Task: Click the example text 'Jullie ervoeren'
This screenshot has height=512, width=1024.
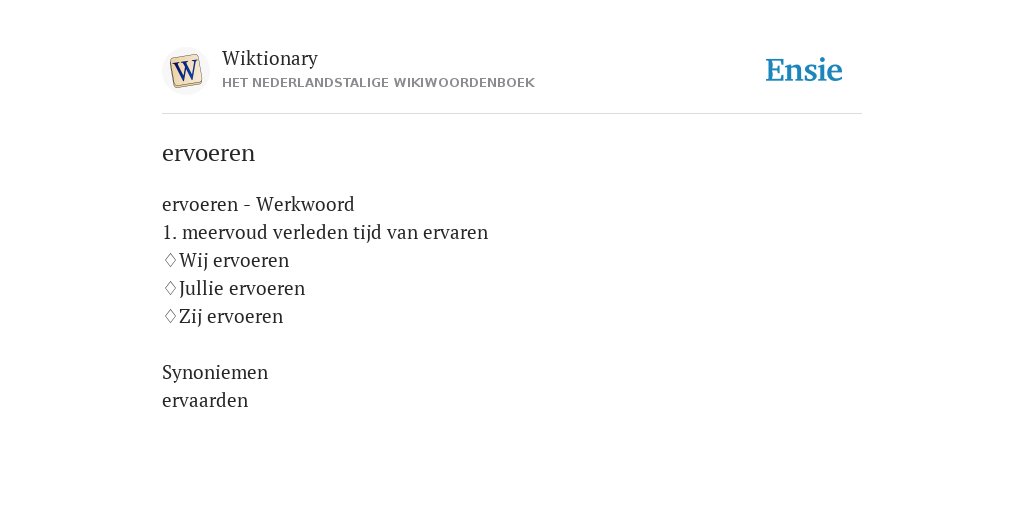Action: click(x=242, y=289)
